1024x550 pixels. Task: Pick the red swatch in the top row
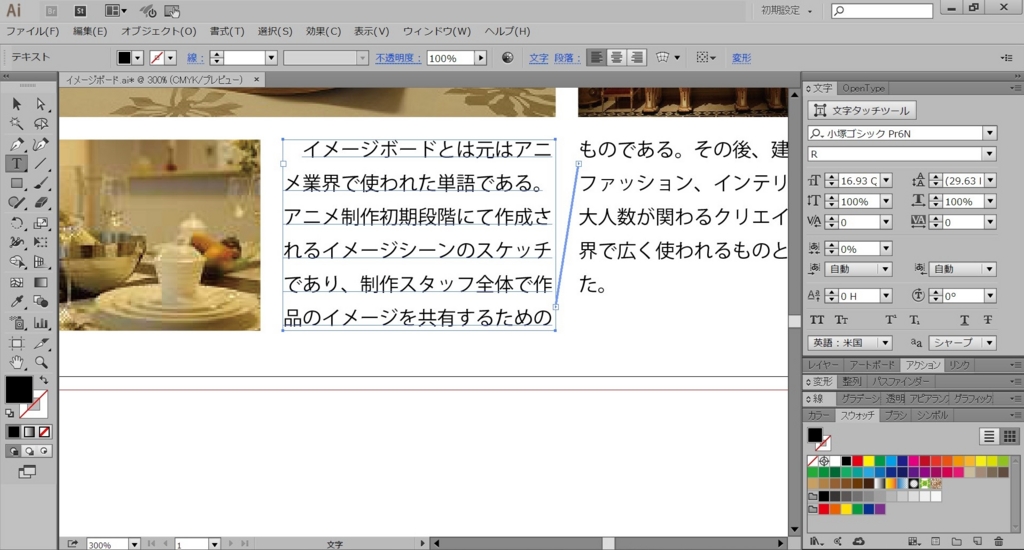point(857,461)
